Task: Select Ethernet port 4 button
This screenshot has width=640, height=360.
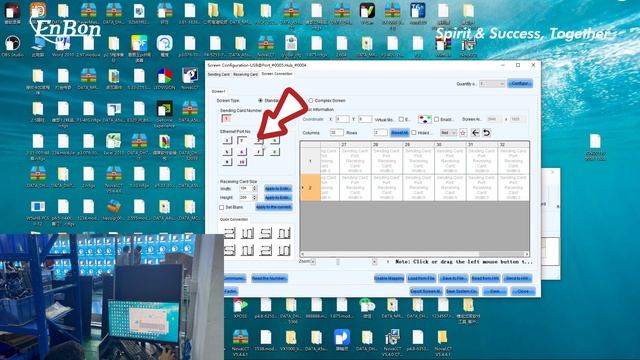Action: point(275,140)
